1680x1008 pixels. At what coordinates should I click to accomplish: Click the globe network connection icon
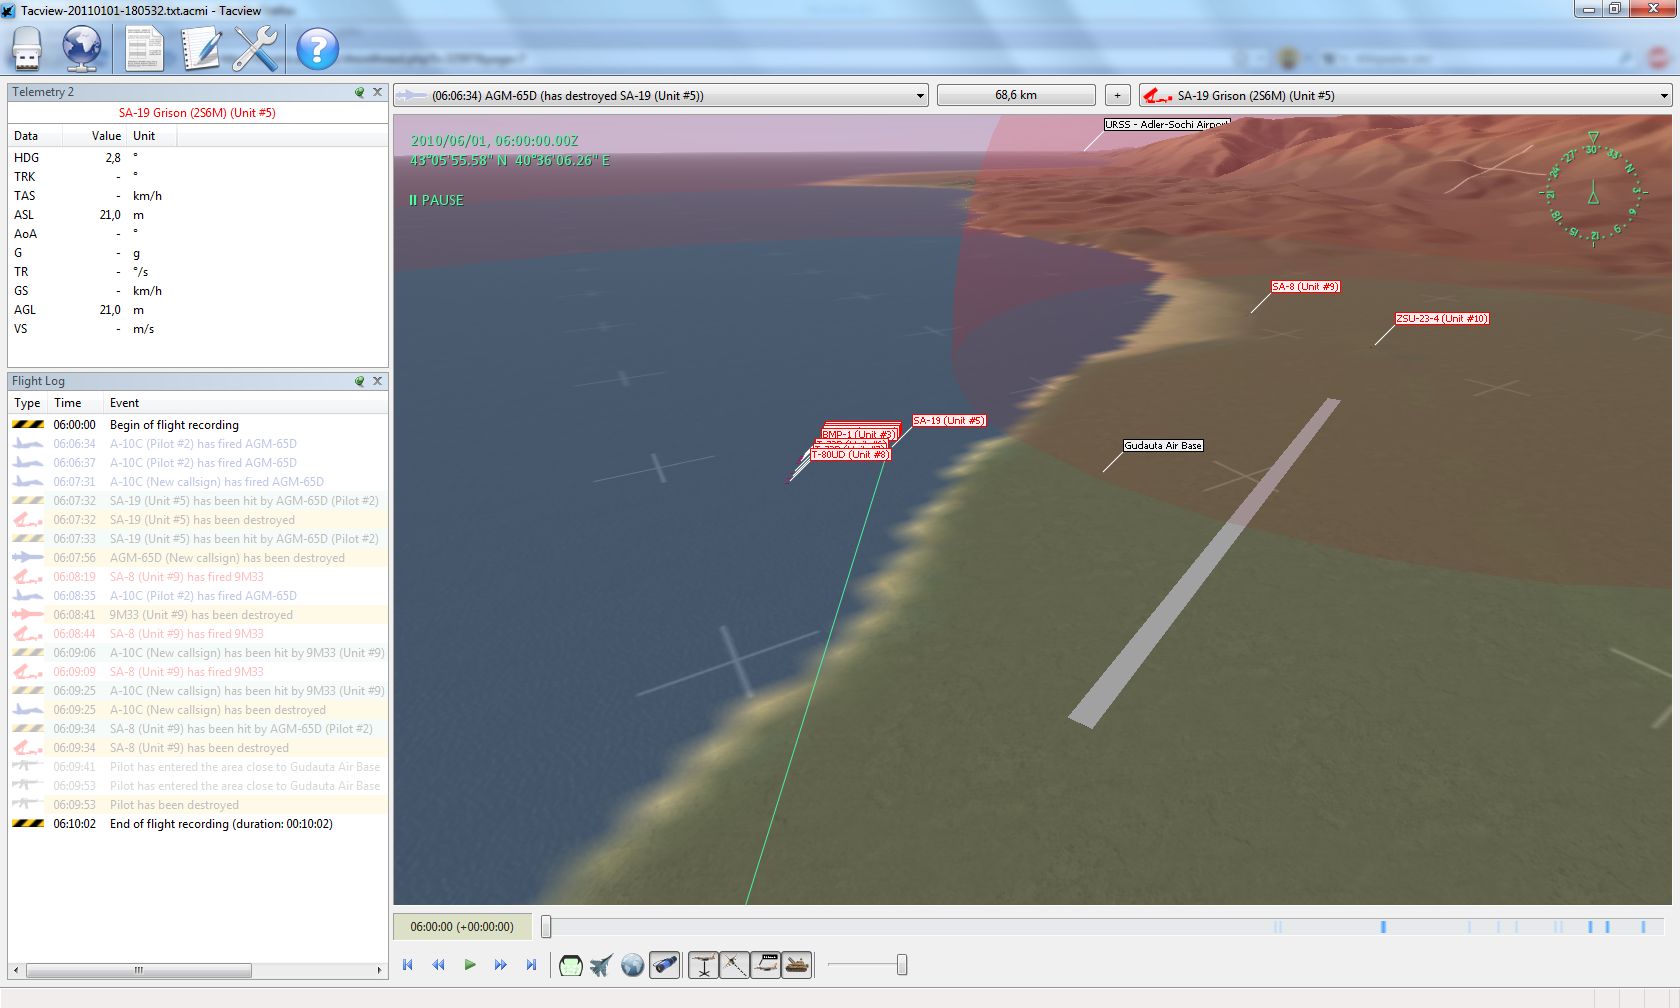(x=82, y=48)
